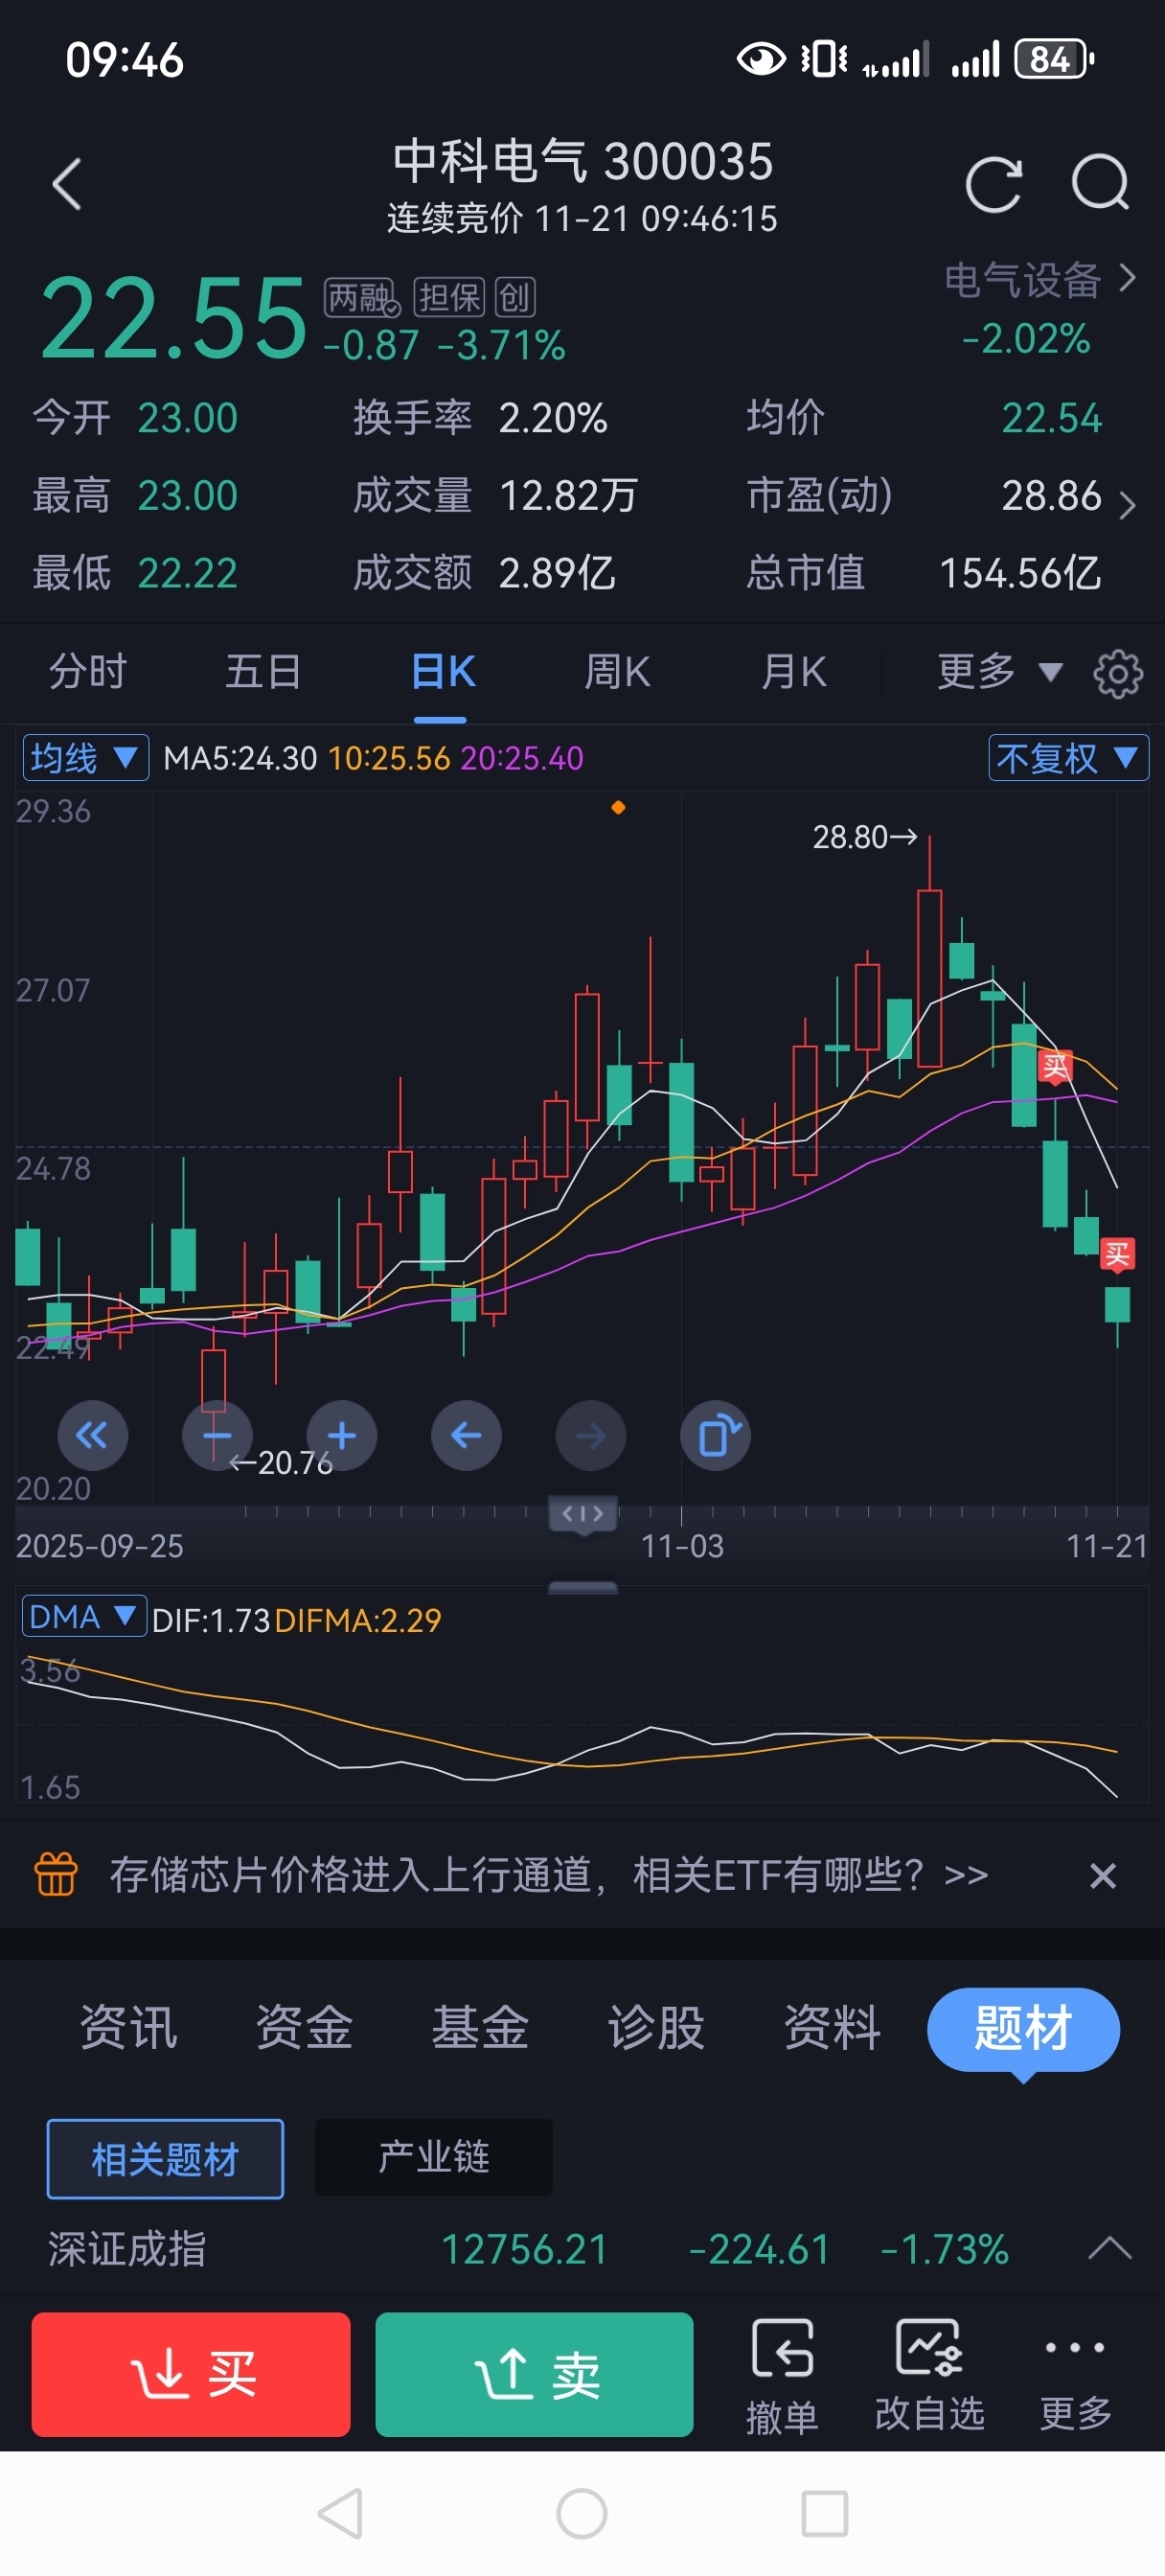Open the 资金 capital flow tab

[x=305, y=2027]
